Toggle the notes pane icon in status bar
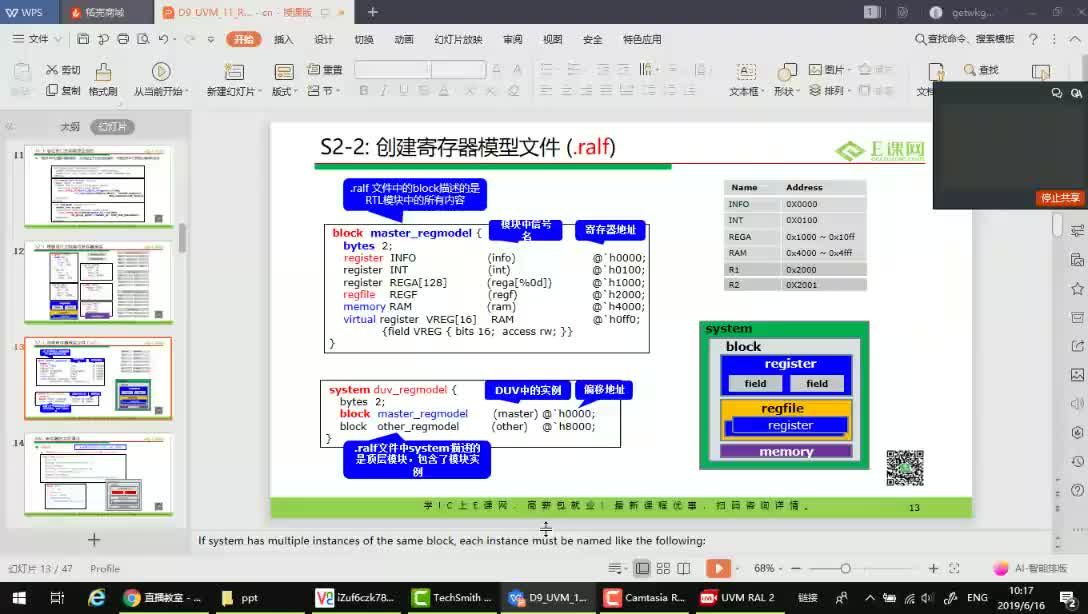The width and height of the screenshot is (1088, 614). coord(615,568)
